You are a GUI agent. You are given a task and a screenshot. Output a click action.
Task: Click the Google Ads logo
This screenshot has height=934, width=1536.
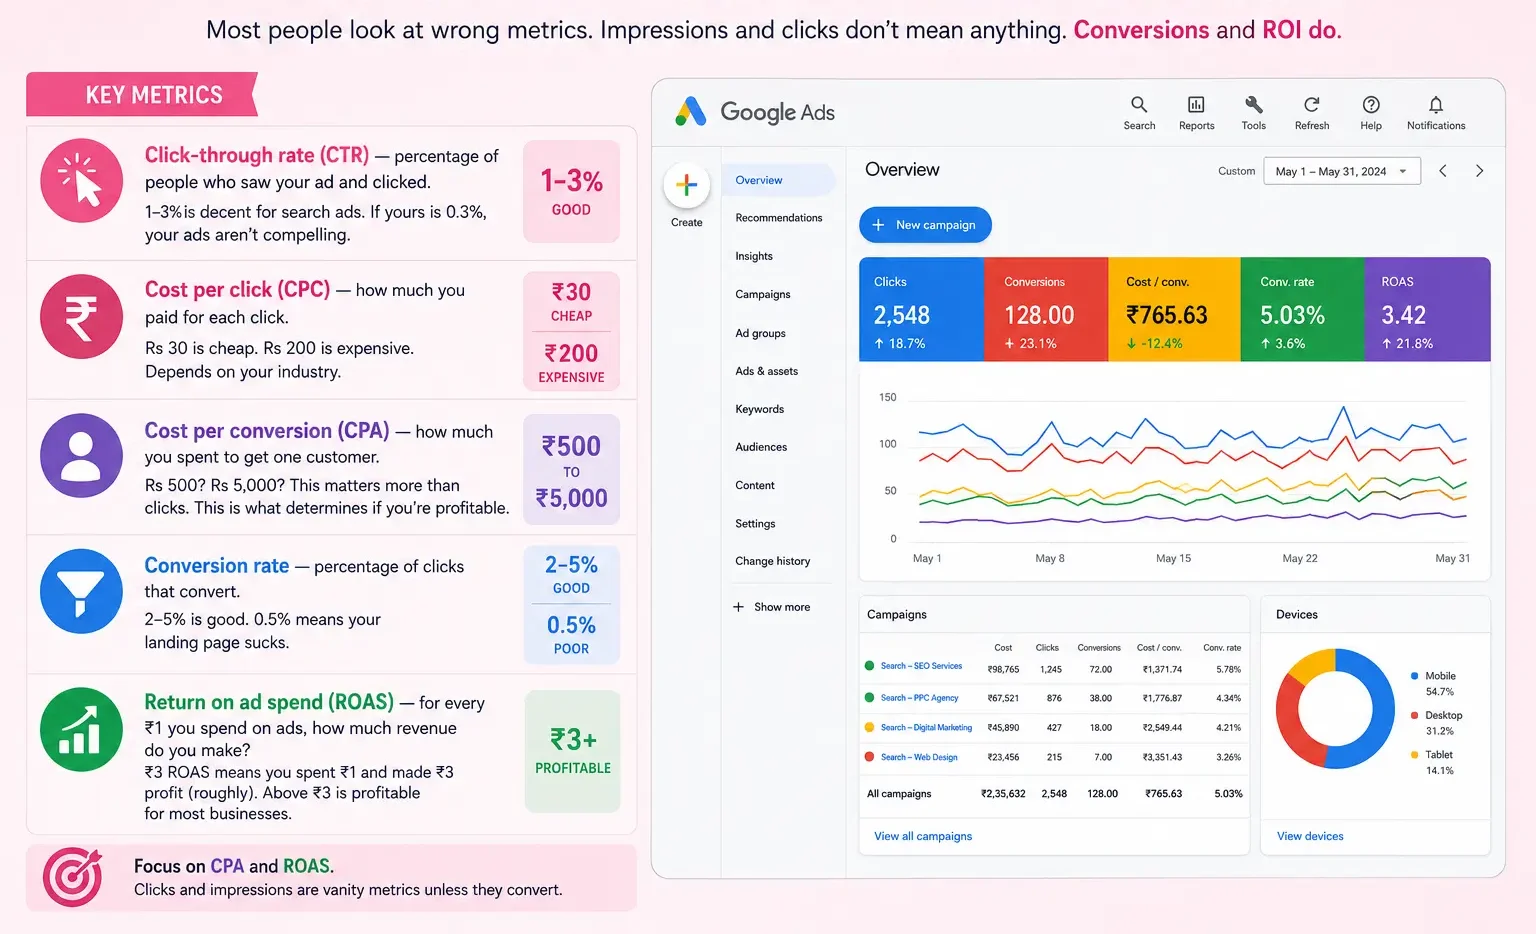(x=755, y=112)
